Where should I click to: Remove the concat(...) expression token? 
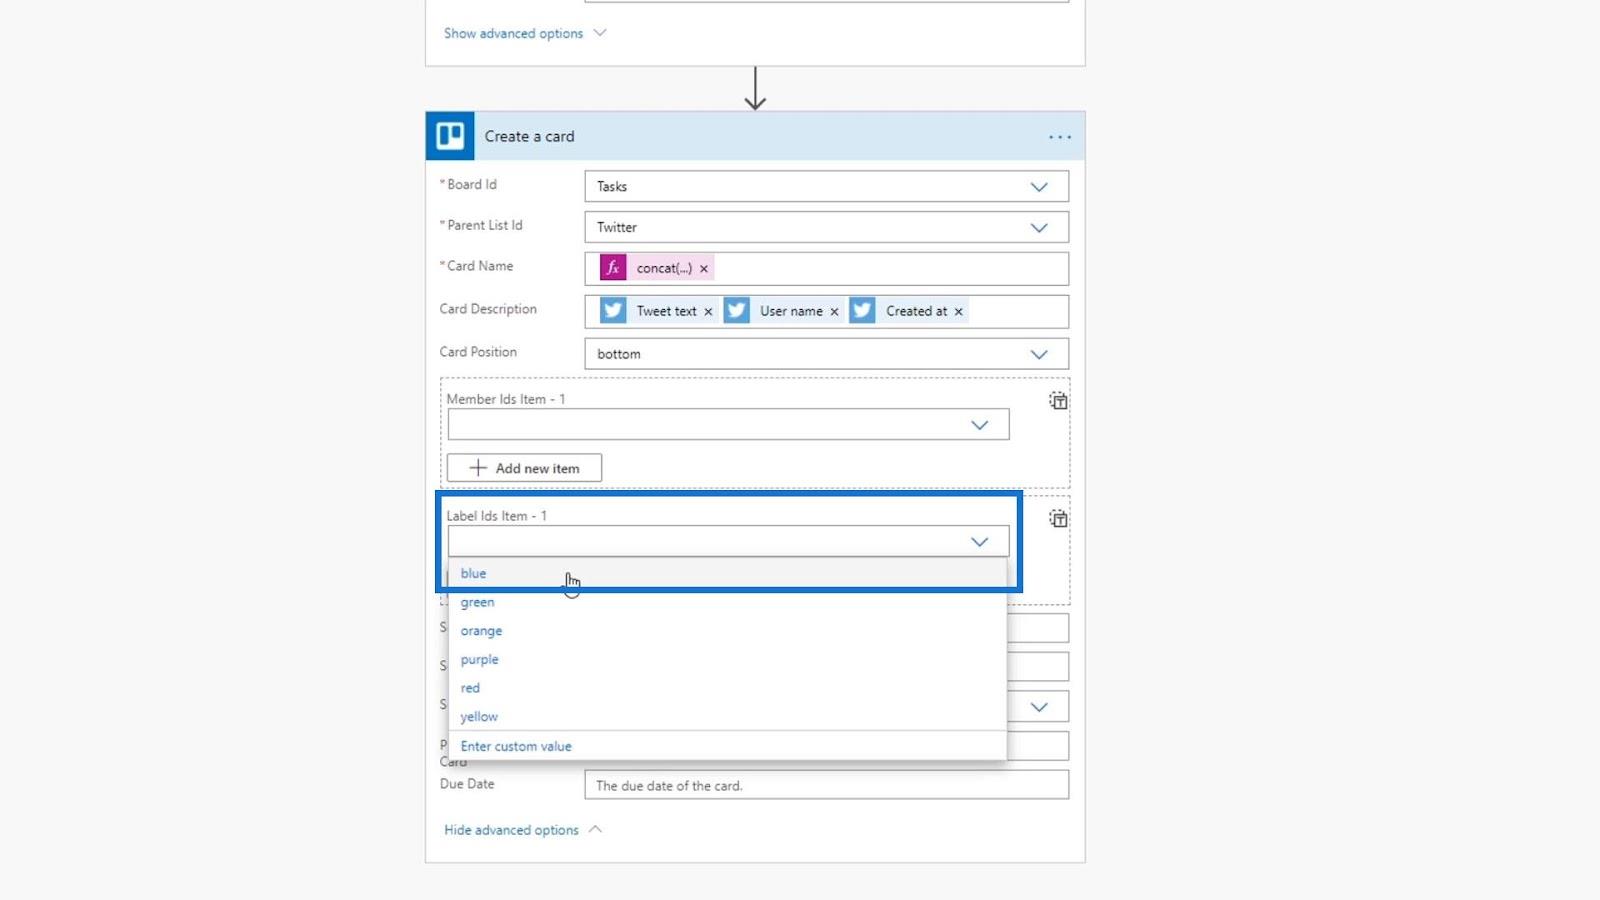point(704,269)
